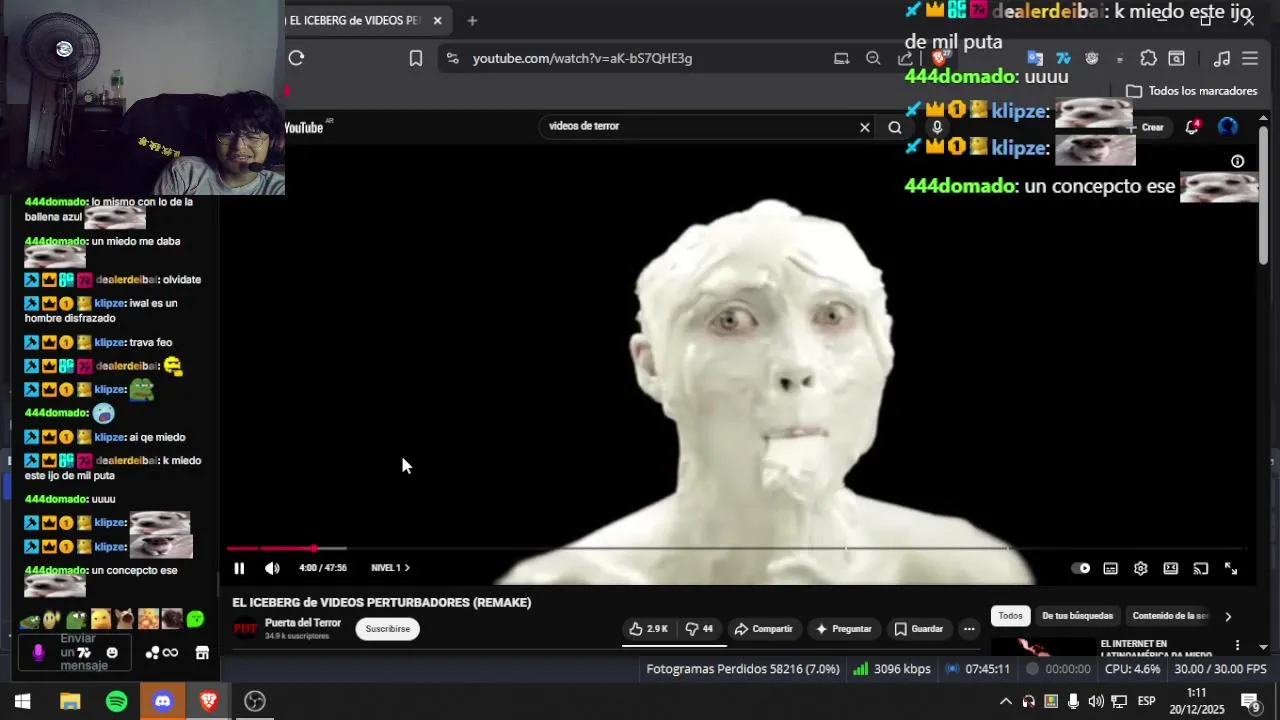Bookmark this page in Brave

click(x=416, y=58)
